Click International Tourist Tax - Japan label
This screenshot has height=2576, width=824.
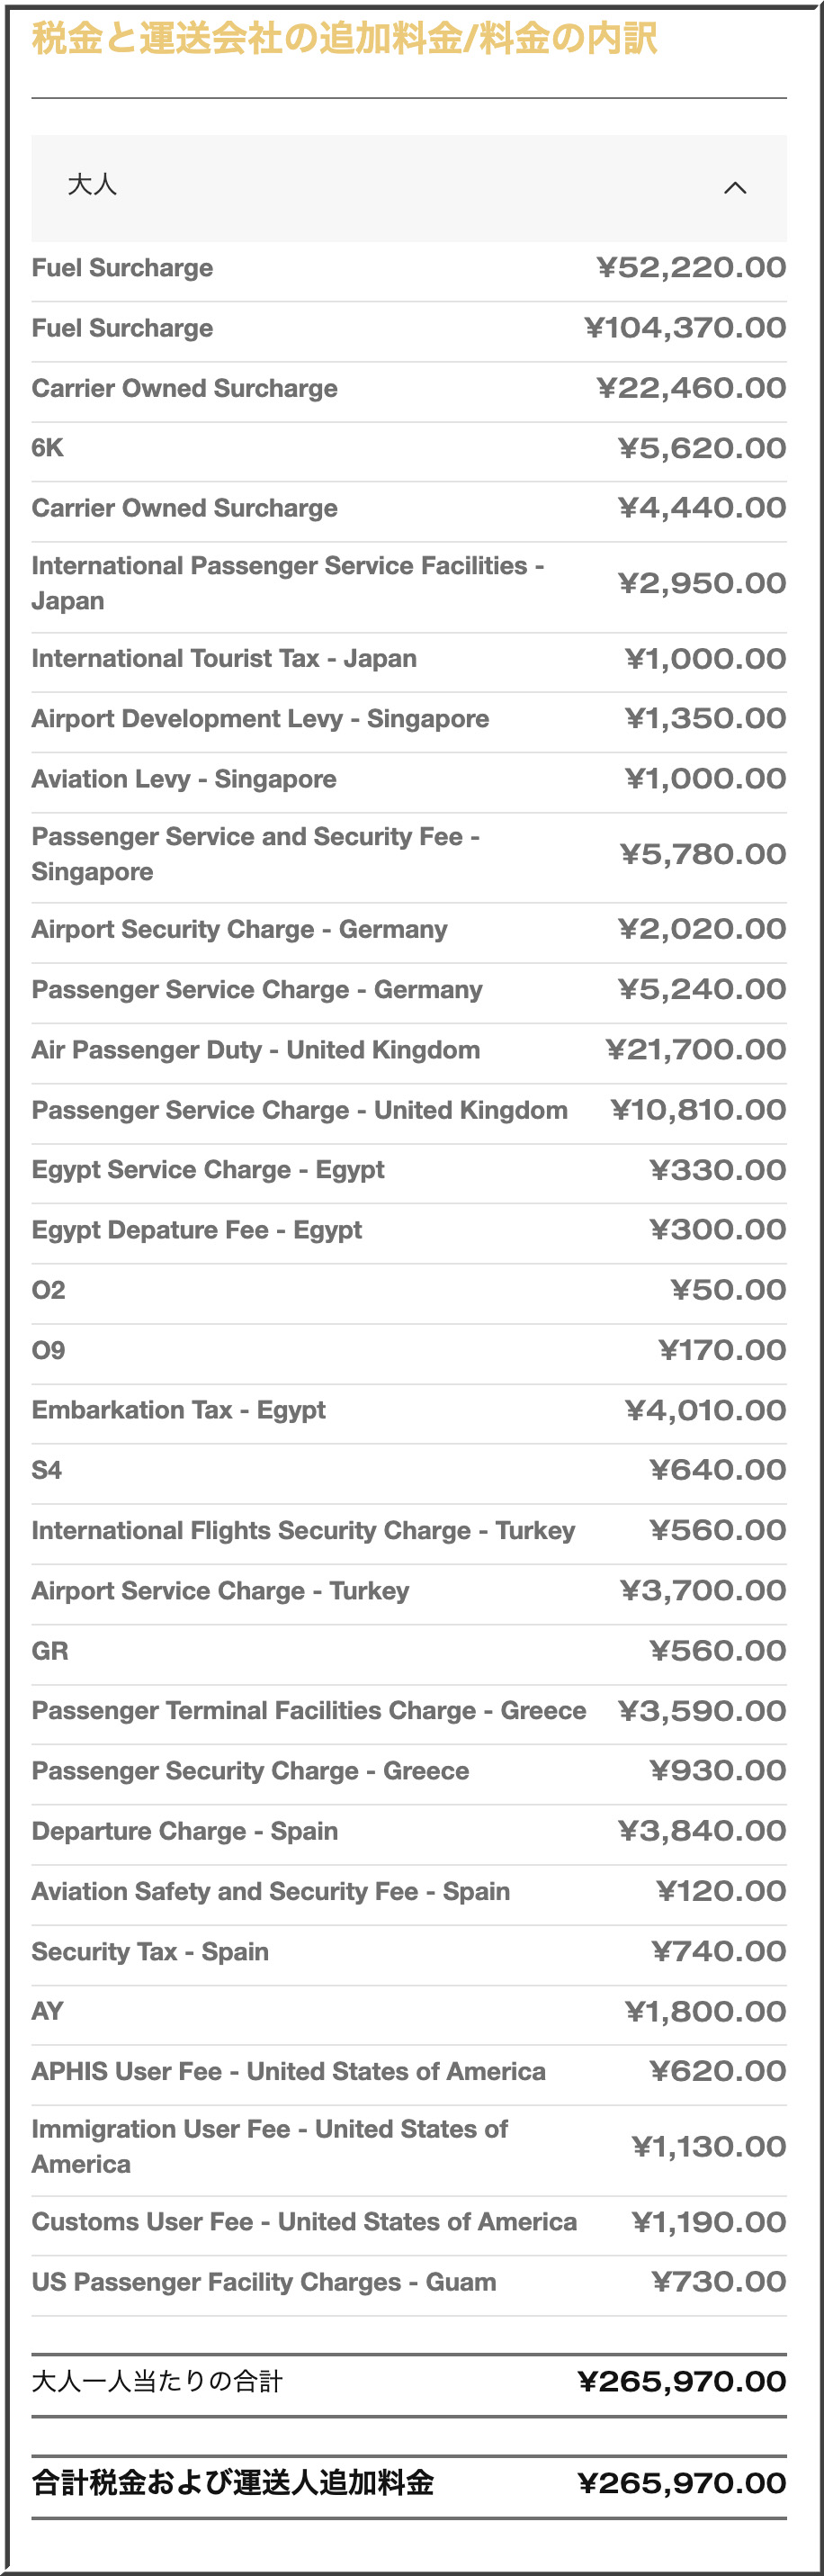(224, 659)
